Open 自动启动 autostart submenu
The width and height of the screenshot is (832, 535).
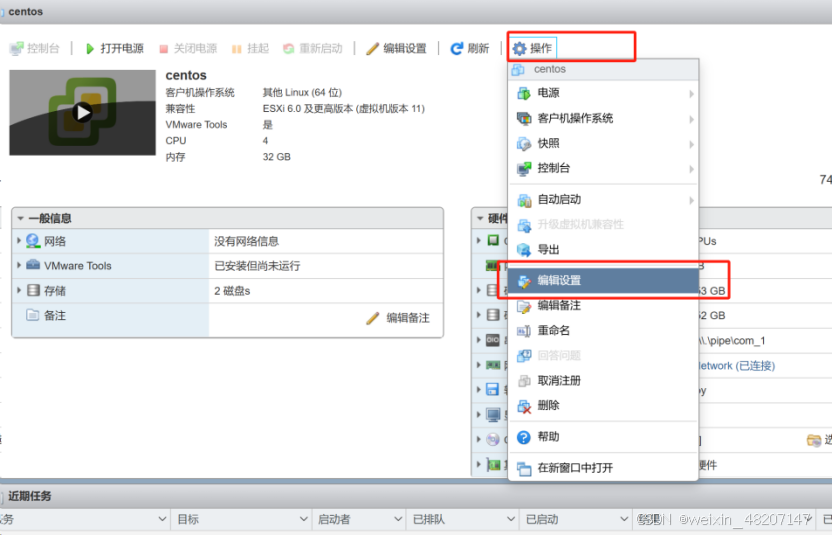click(x=603, y=200)
